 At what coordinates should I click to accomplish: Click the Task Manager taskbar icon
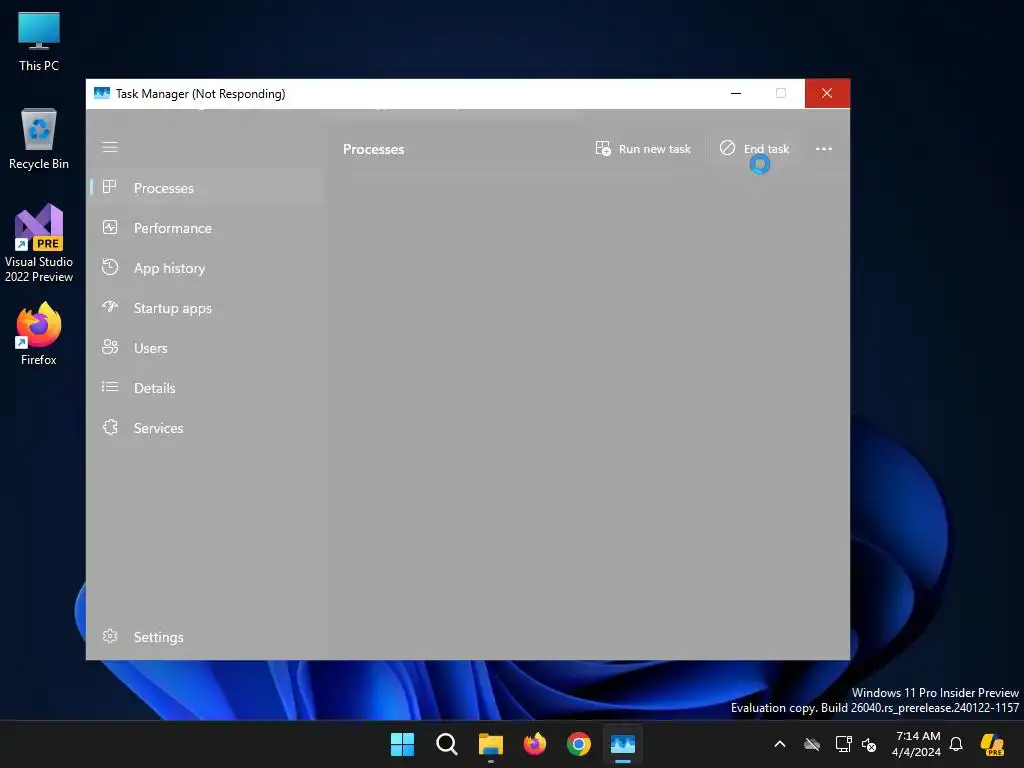point(623,744)
